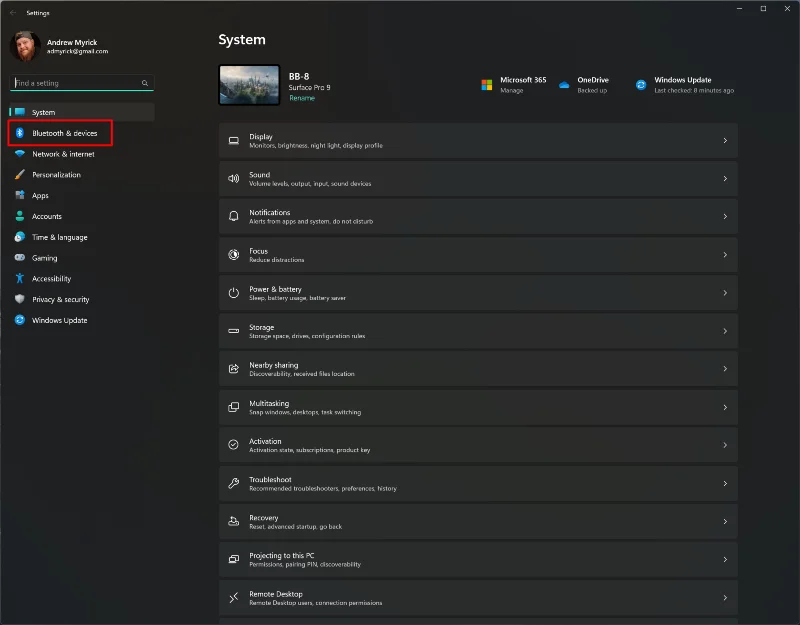Screen dimensions: 800x625
Task: Click the user profile avatar photo
Action: [x=25, y=46]
